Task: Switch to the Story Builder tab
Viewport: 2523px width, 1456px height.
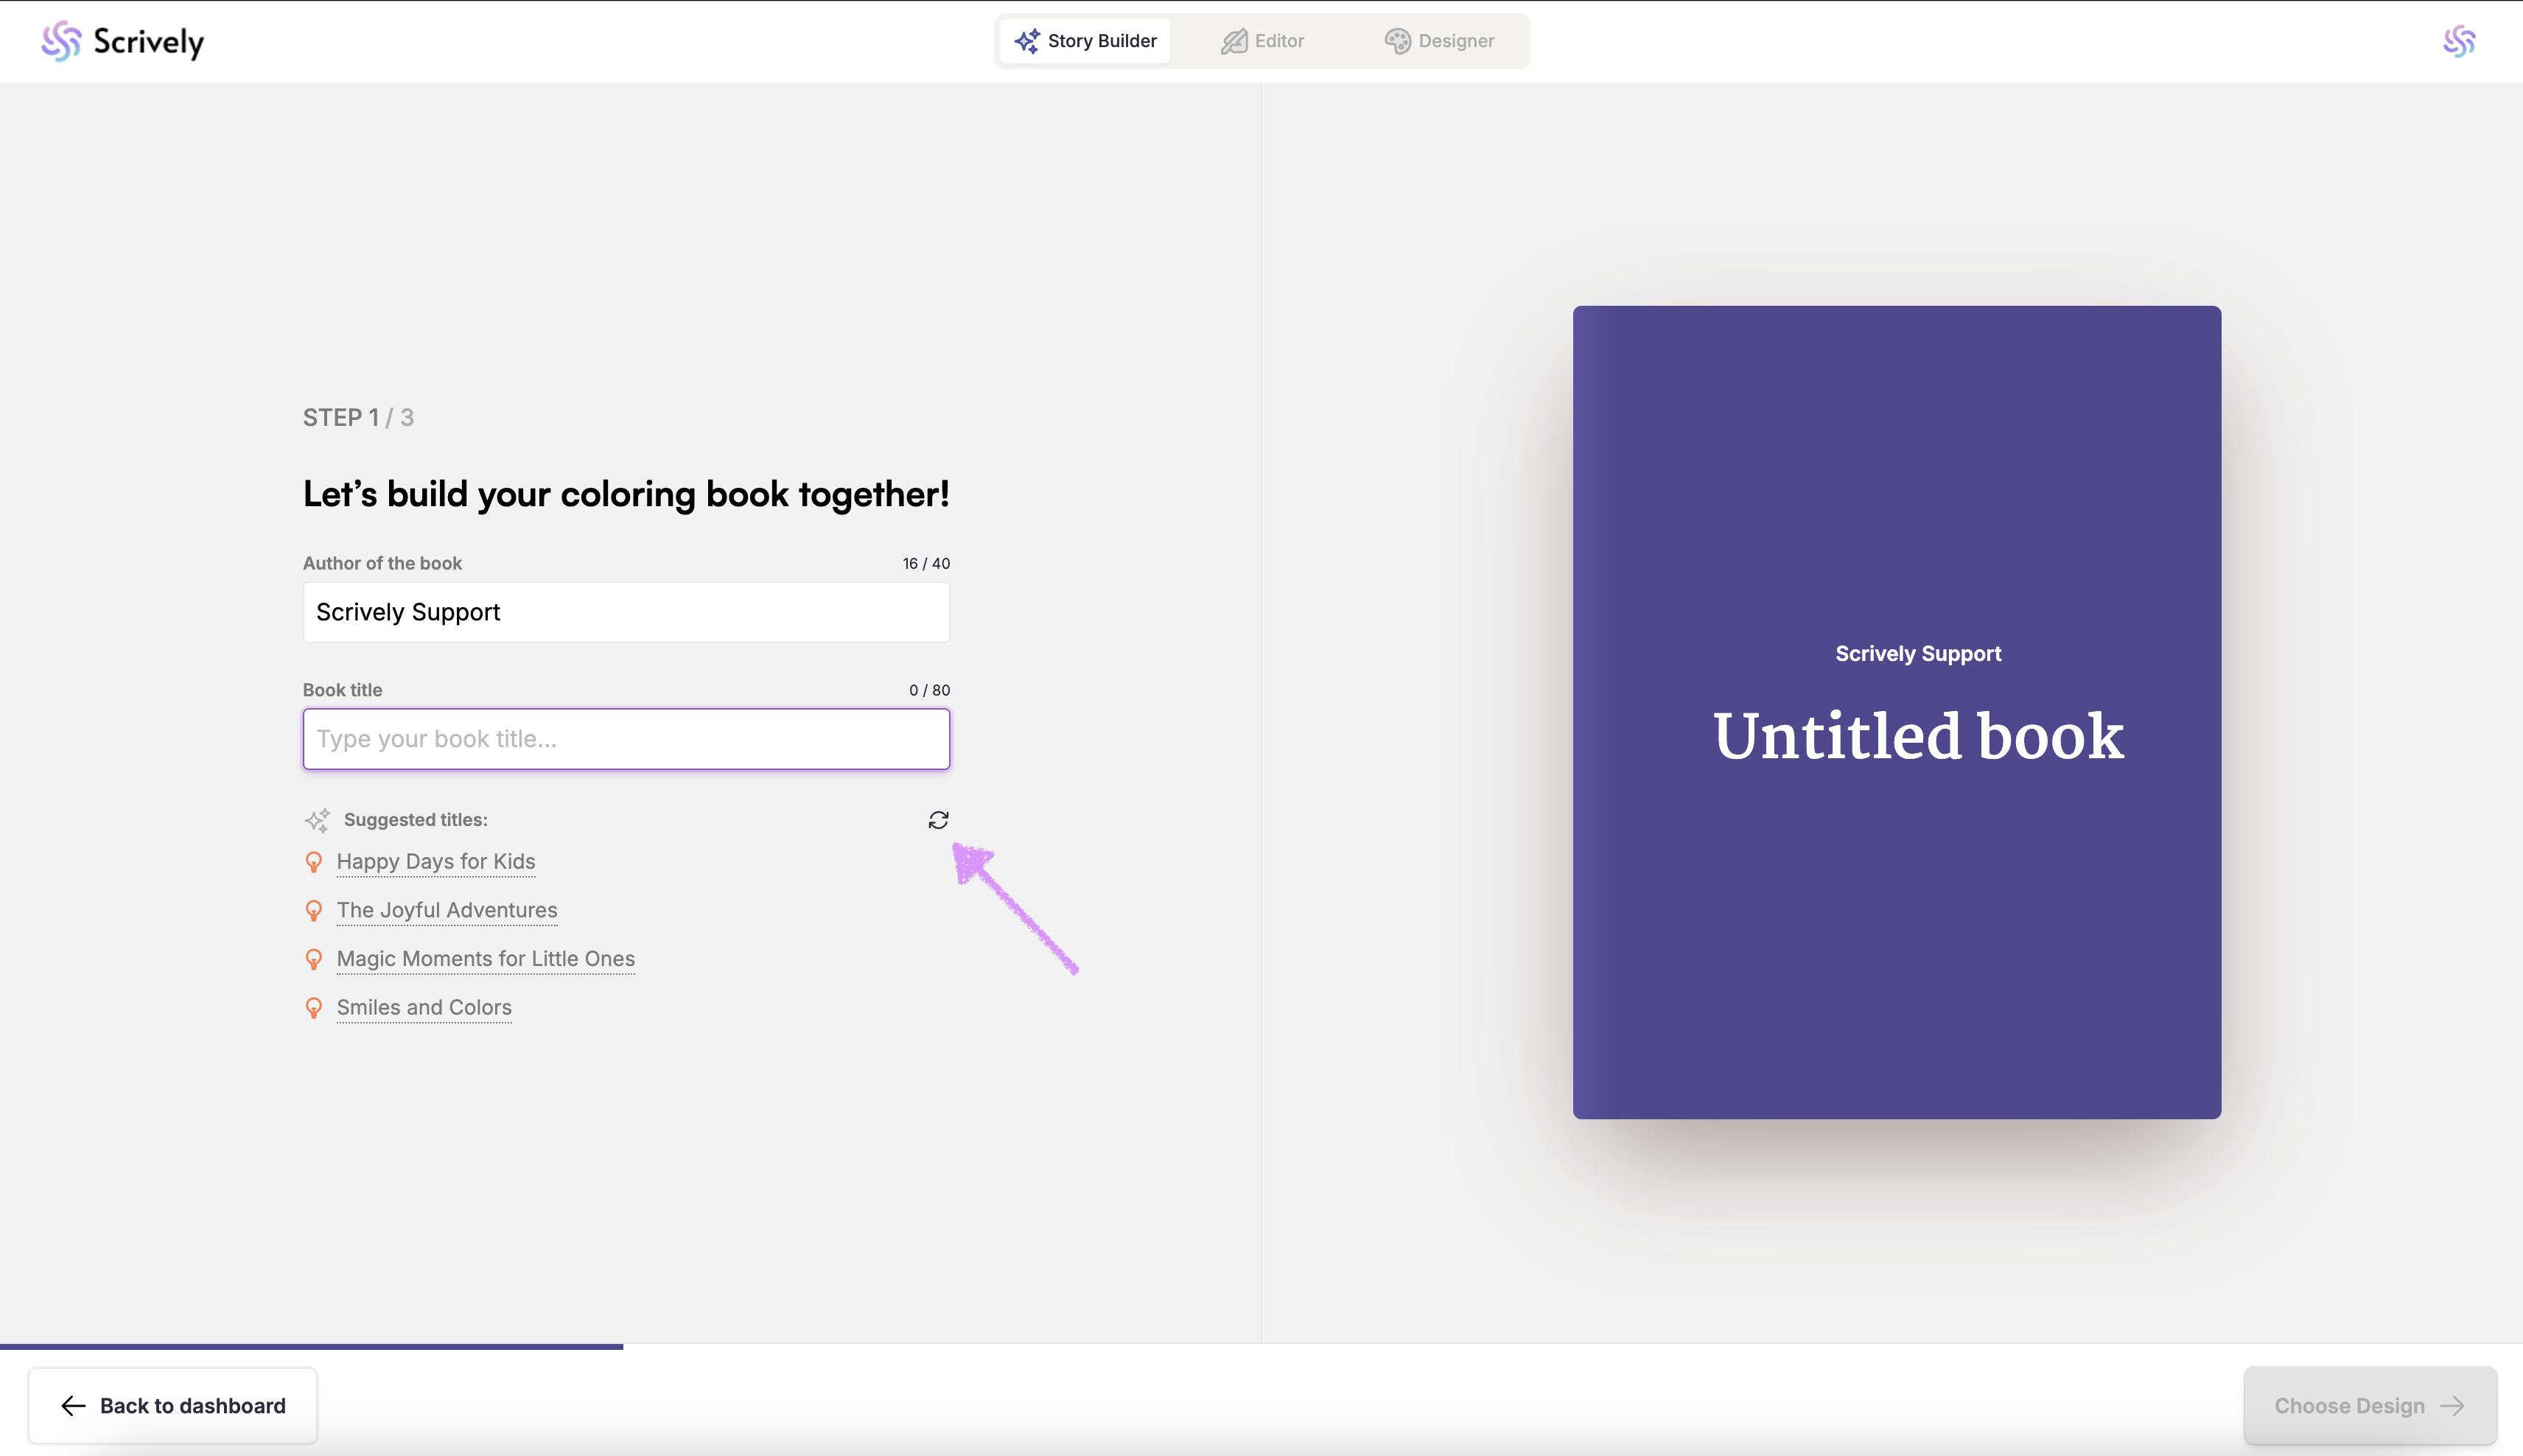Action: click(1085, 41)
